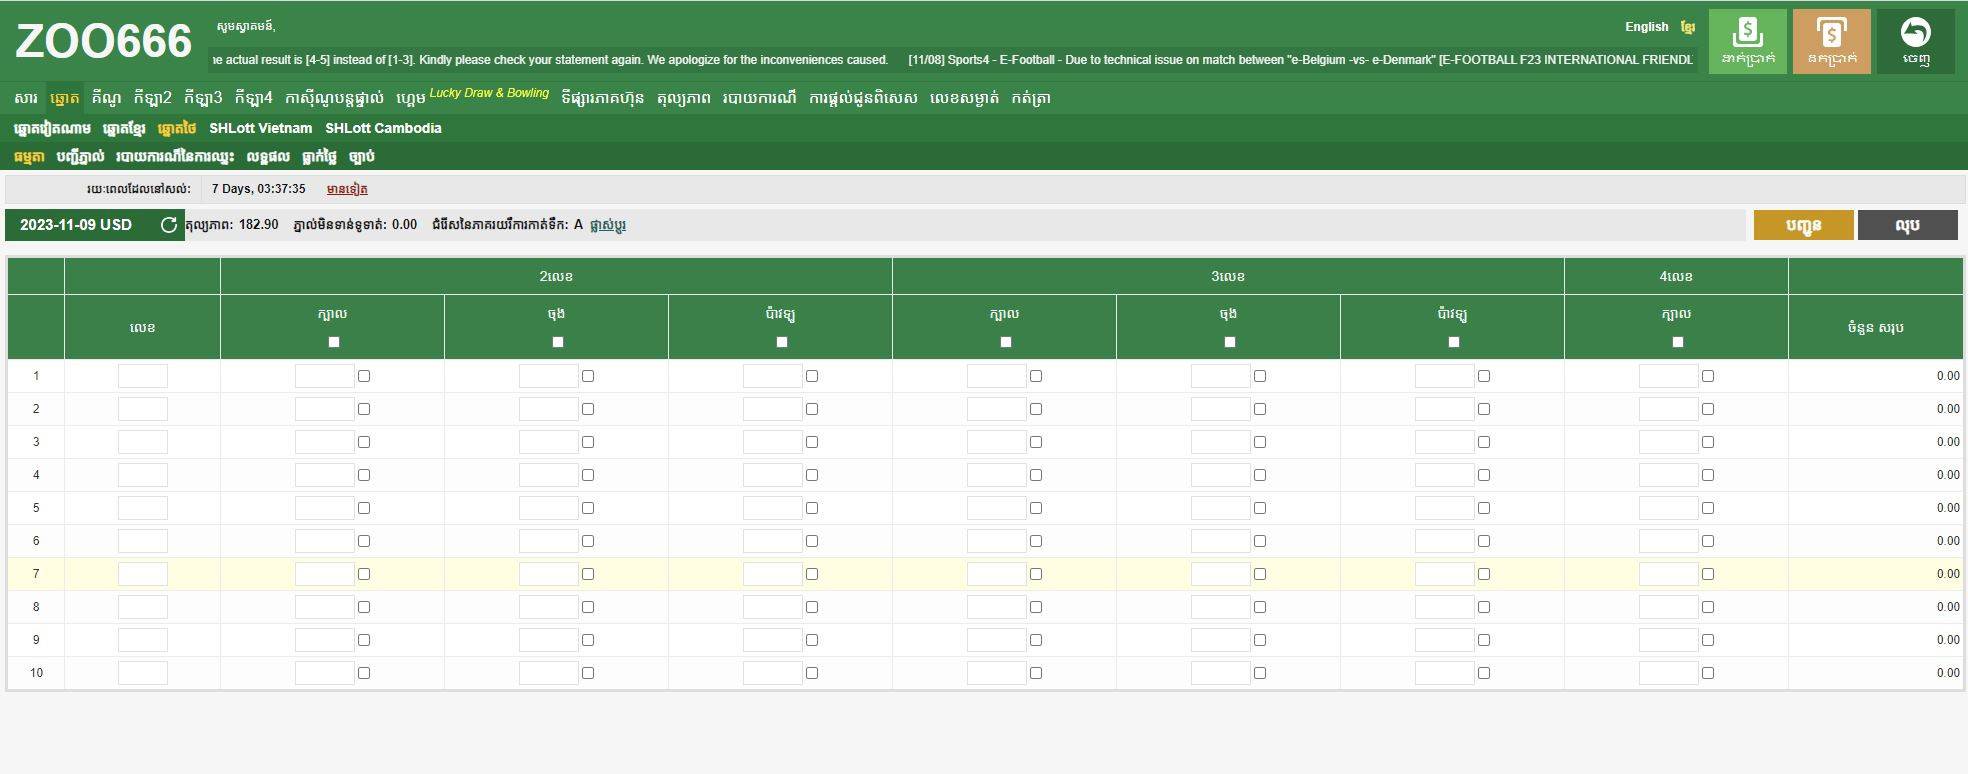Open the live casino menu item
Viewport: 1968px width, 774px height.
334,98
